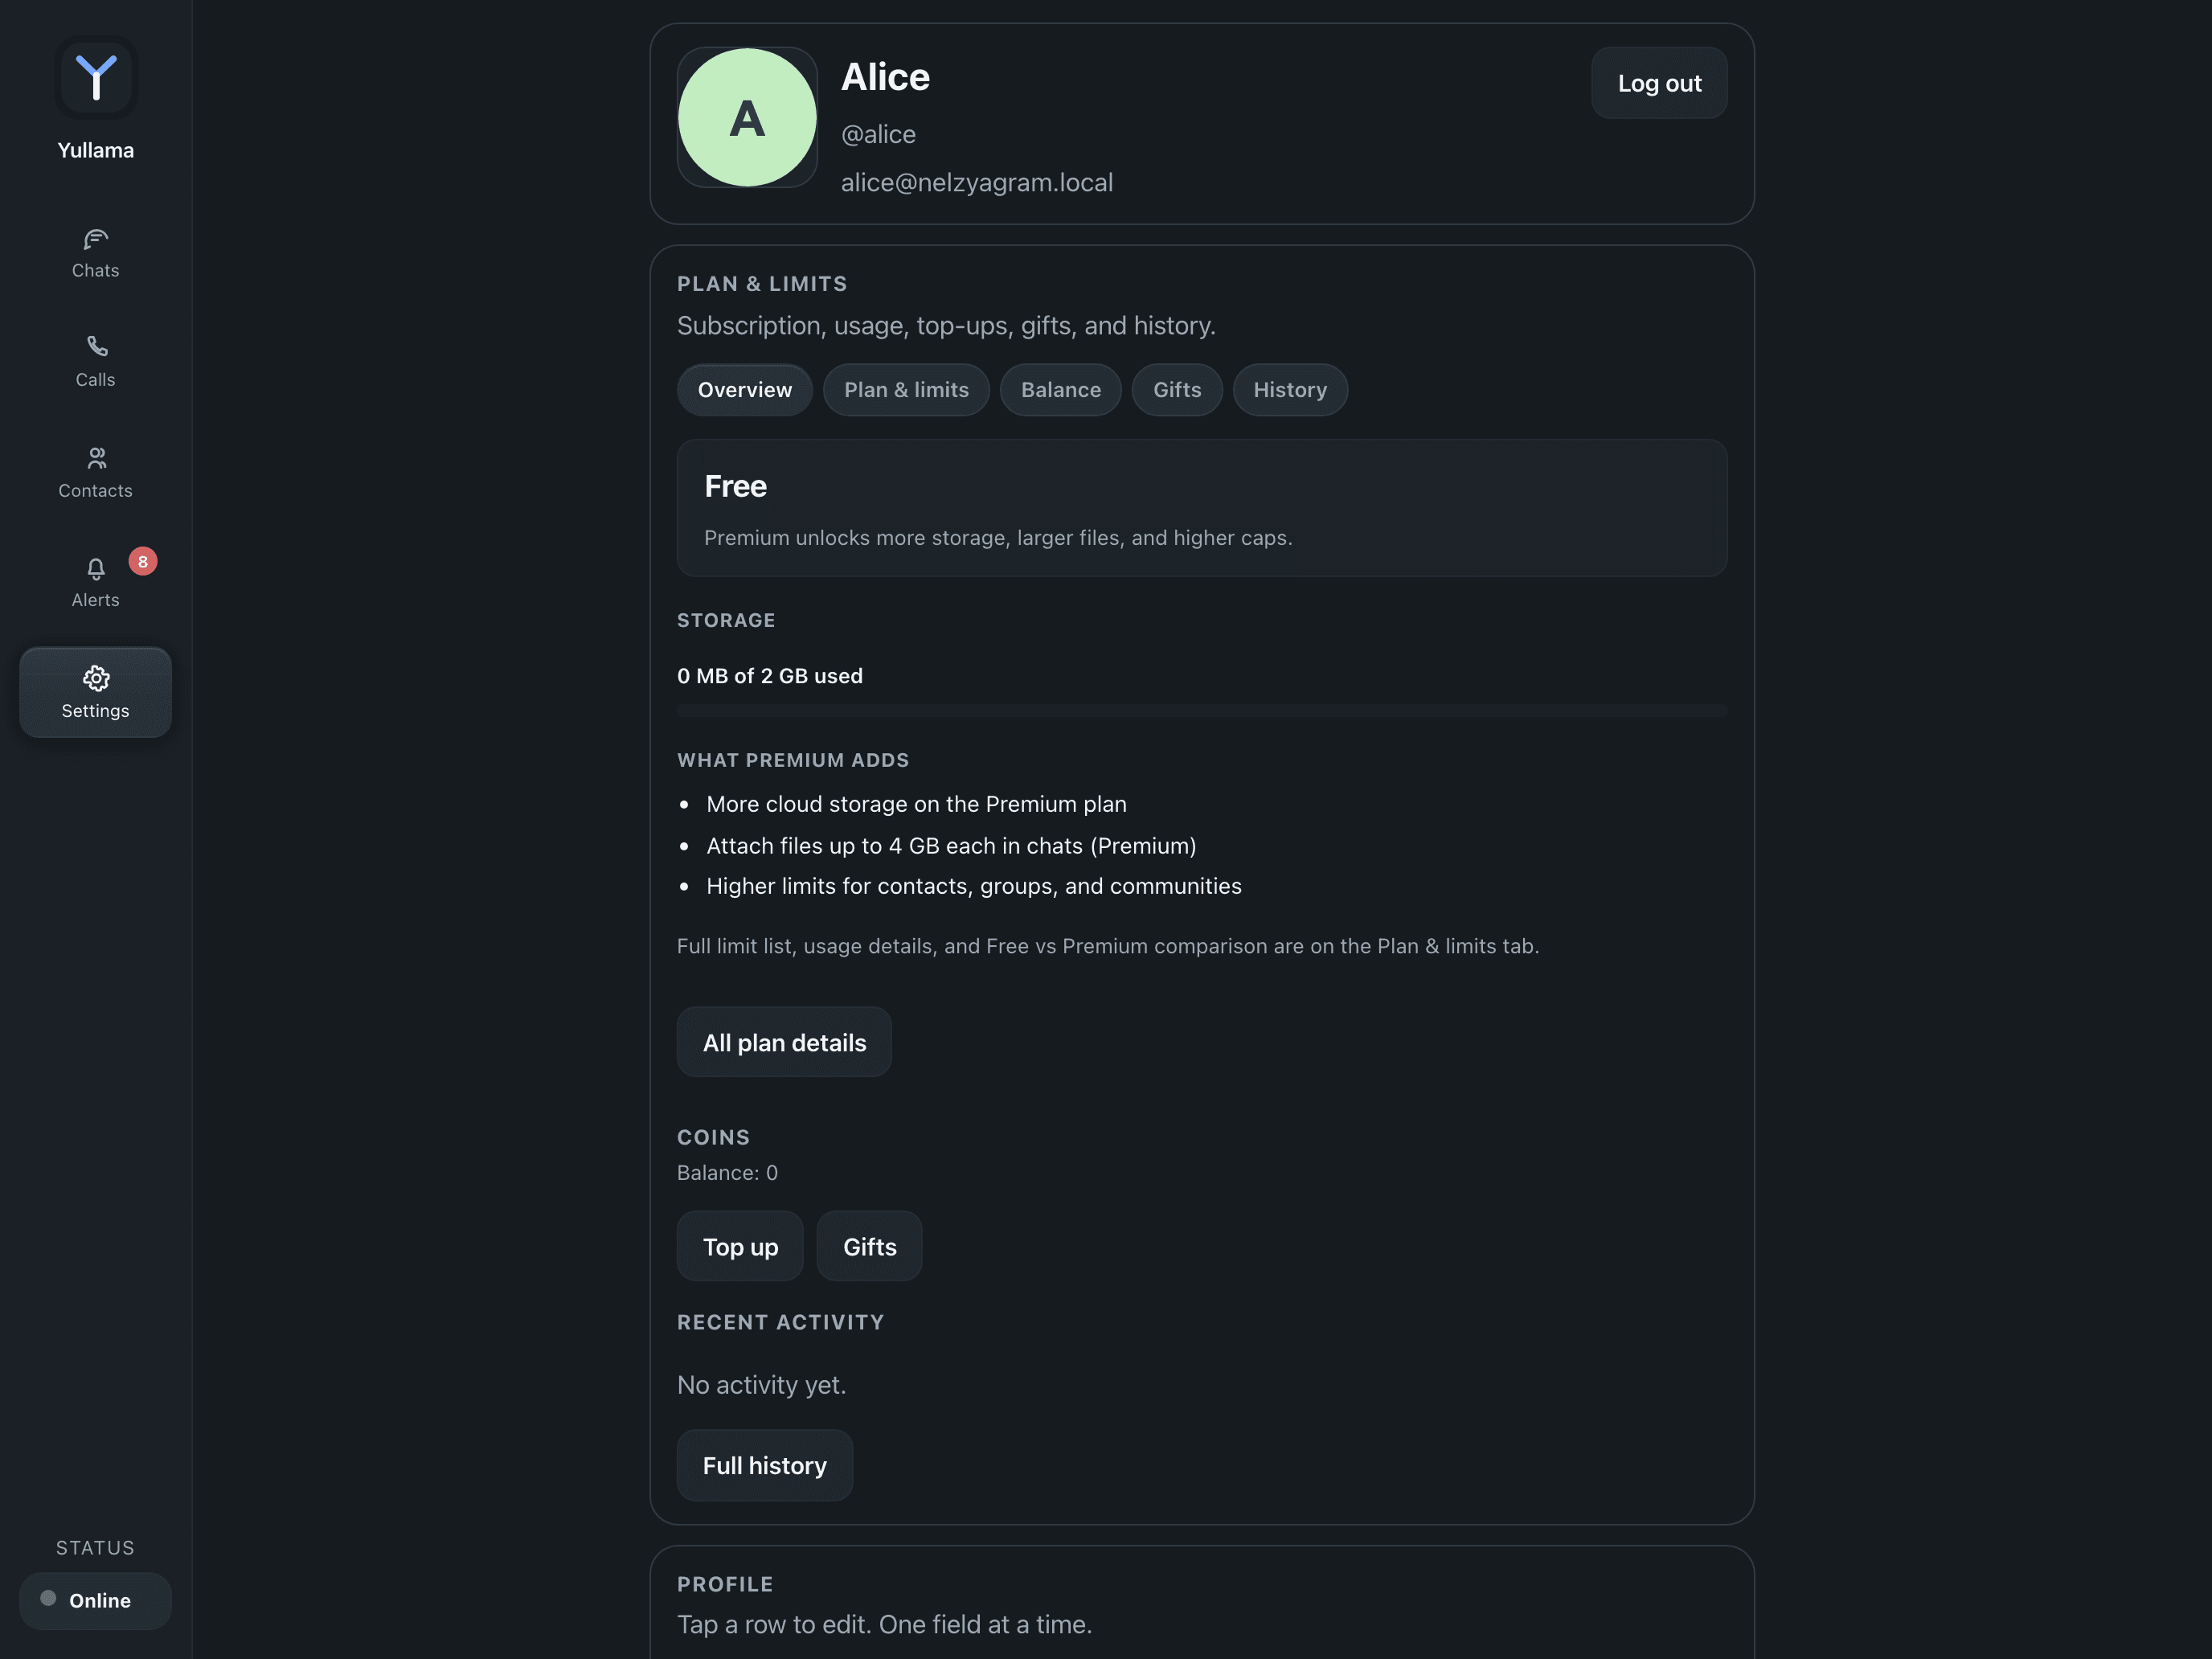This screenshot has height=1659, width=2212.
Task: Open All plan details
Action: [784, 1043]
